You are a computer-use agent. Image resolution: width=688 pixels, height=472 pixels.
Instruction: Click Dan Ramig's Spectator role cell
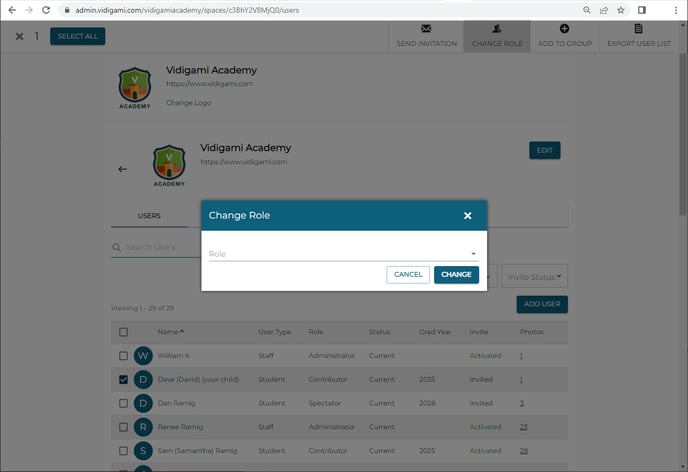(x=325, y=403)
